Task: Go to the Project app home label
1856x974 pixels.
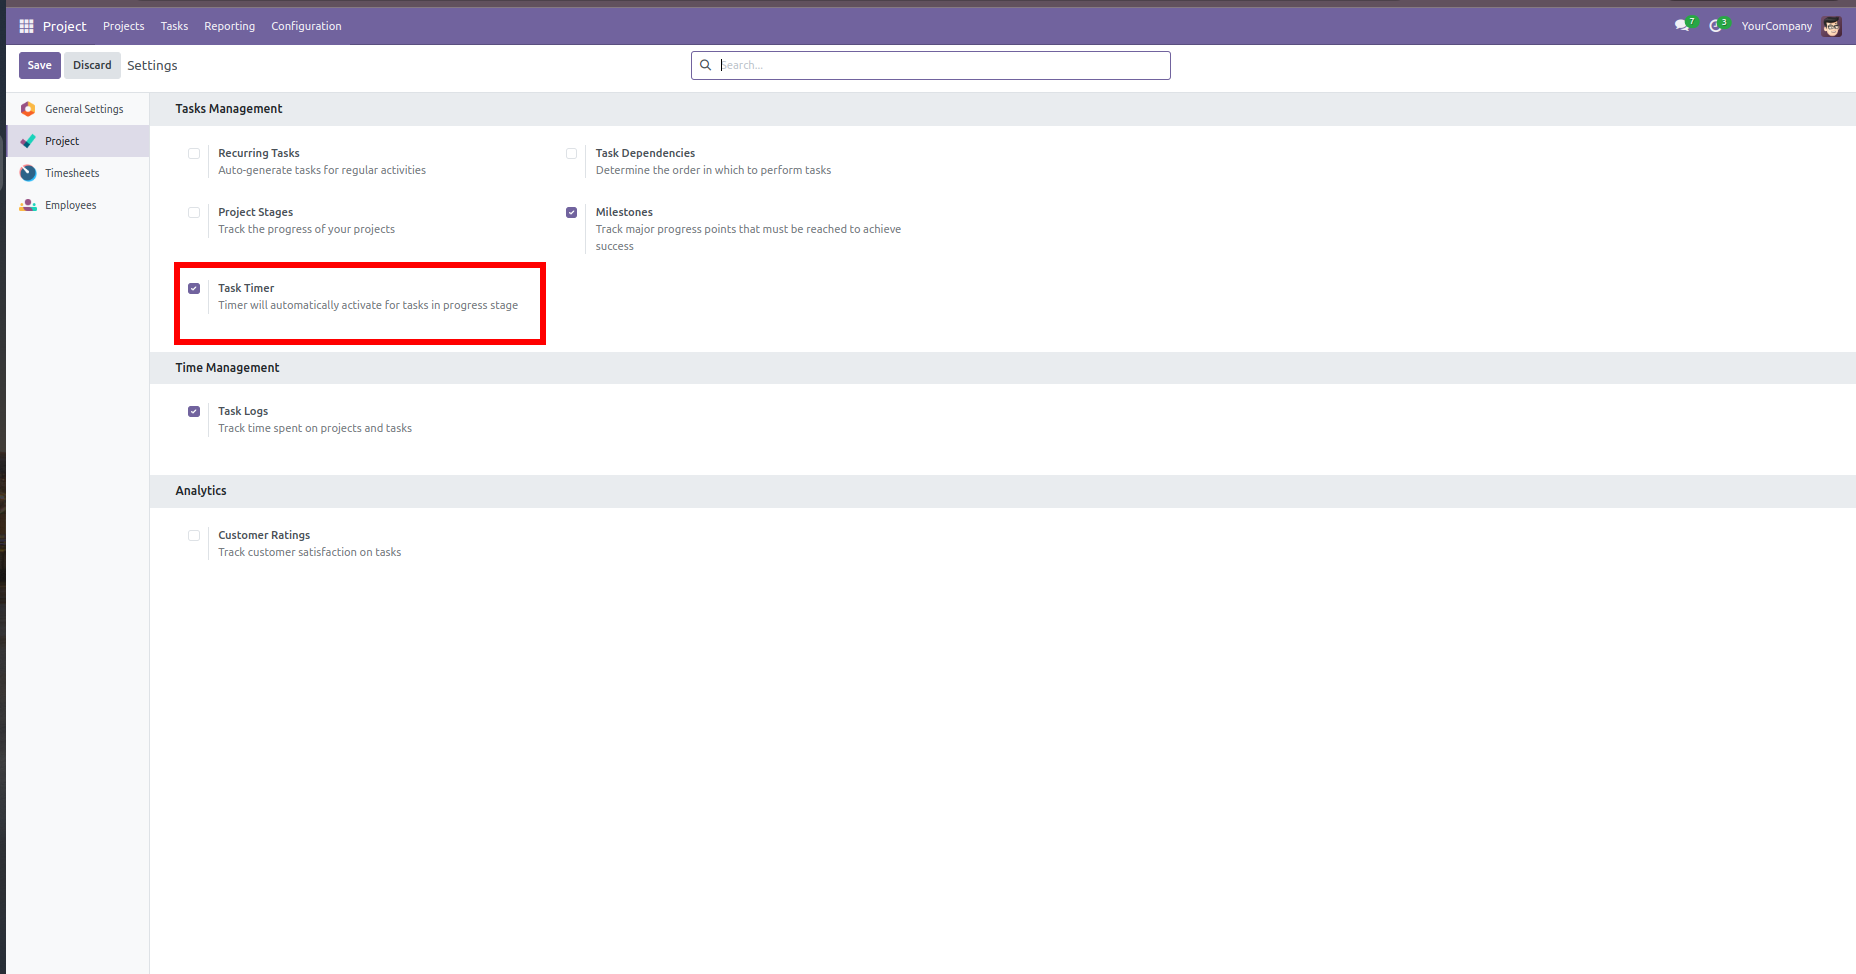Action: [65, 26]
